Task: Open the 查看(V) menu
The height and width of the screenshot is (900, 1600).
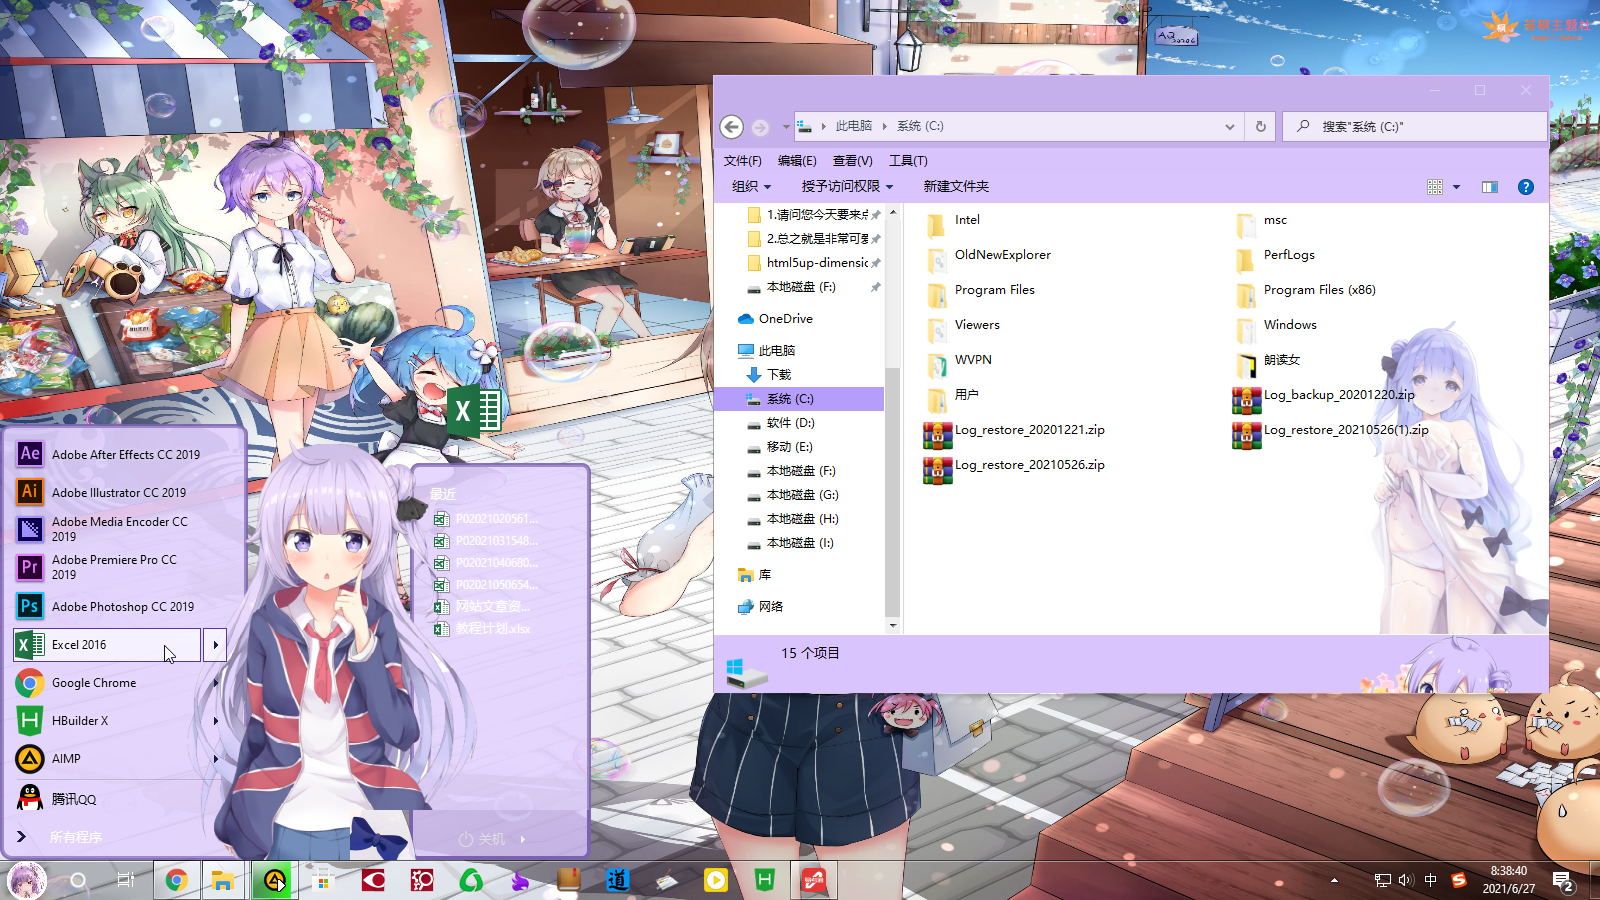Action: [853, 161]
